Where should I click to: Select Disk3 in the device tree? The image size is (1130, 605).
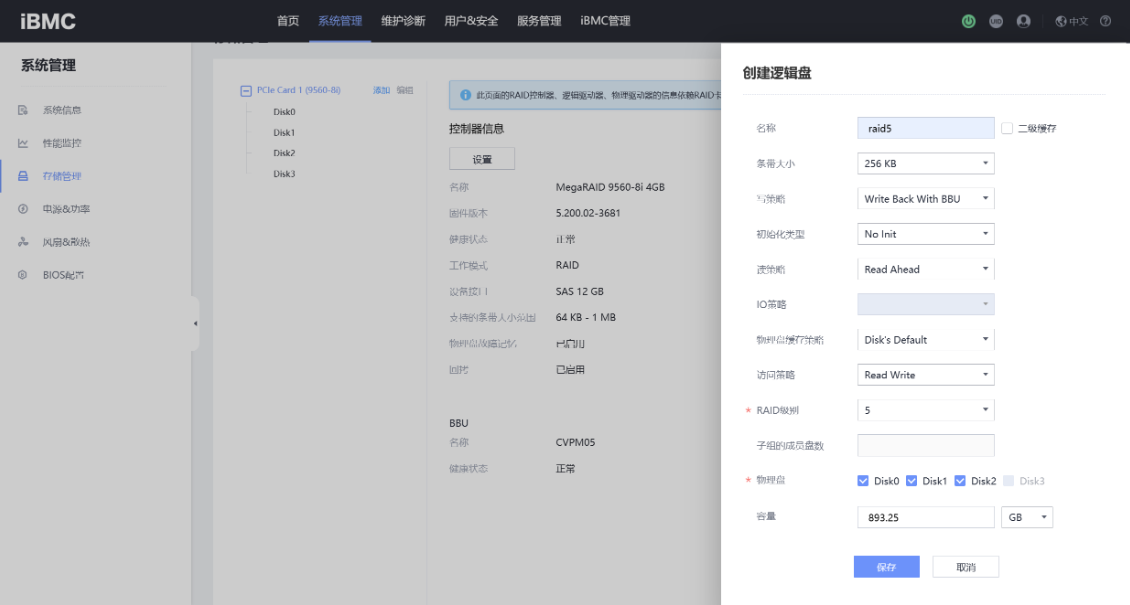(284, 174)
